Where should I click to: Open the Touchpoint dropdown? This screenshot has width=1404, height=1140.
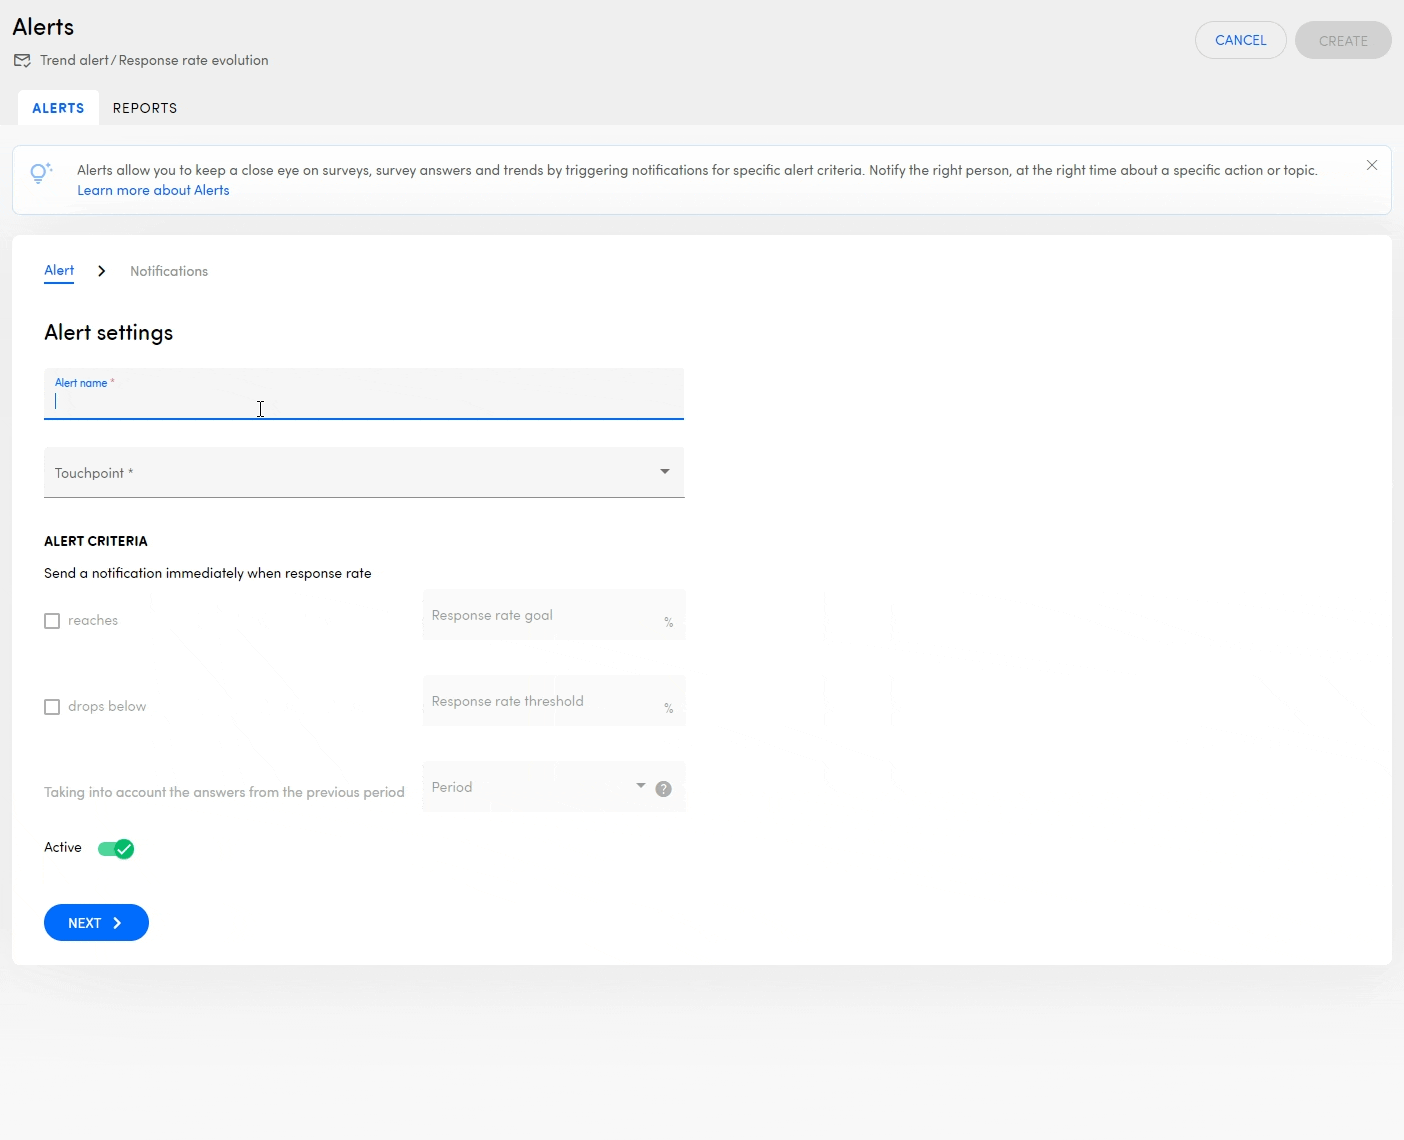pos(364,473)
